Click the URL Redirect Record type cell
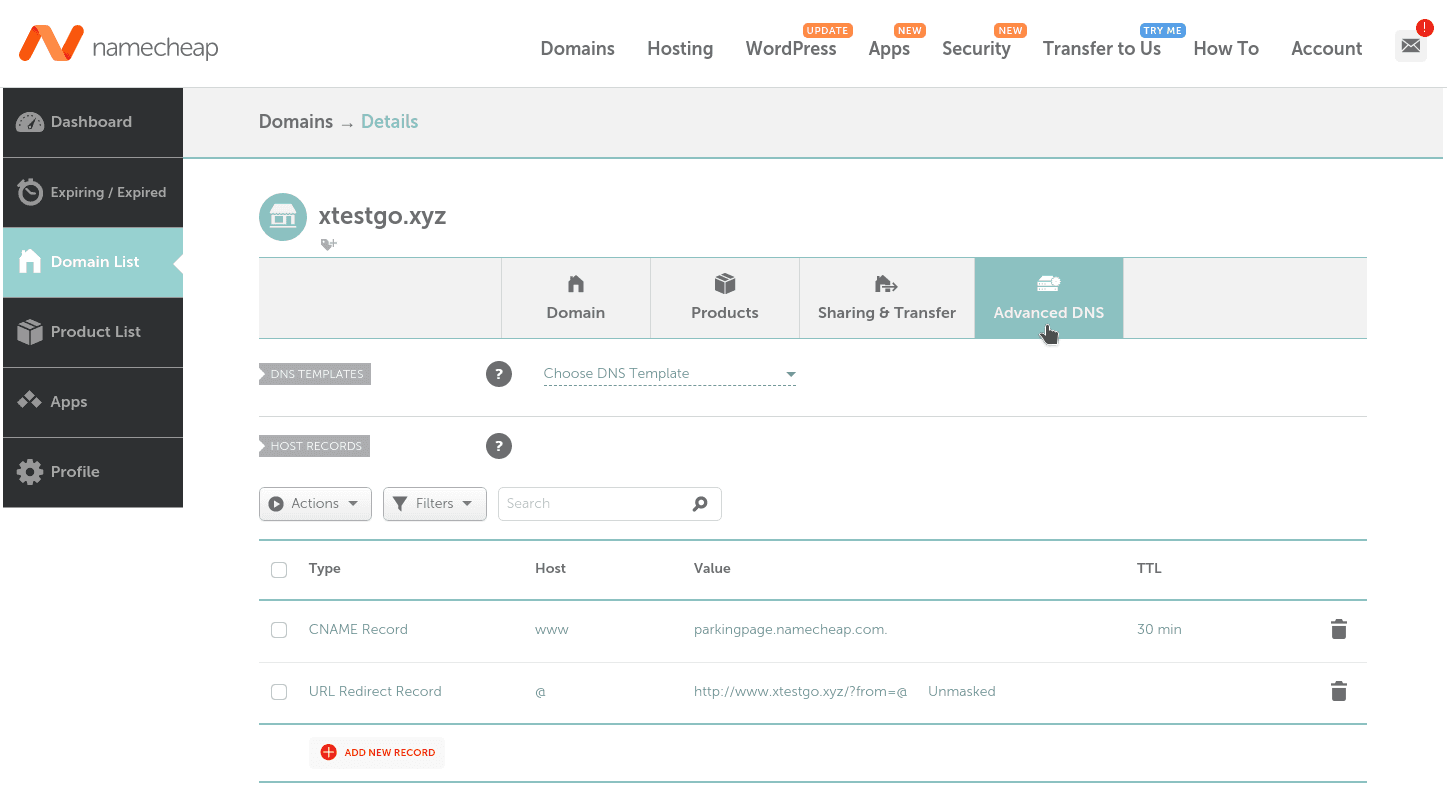 (x=375, y=692)
